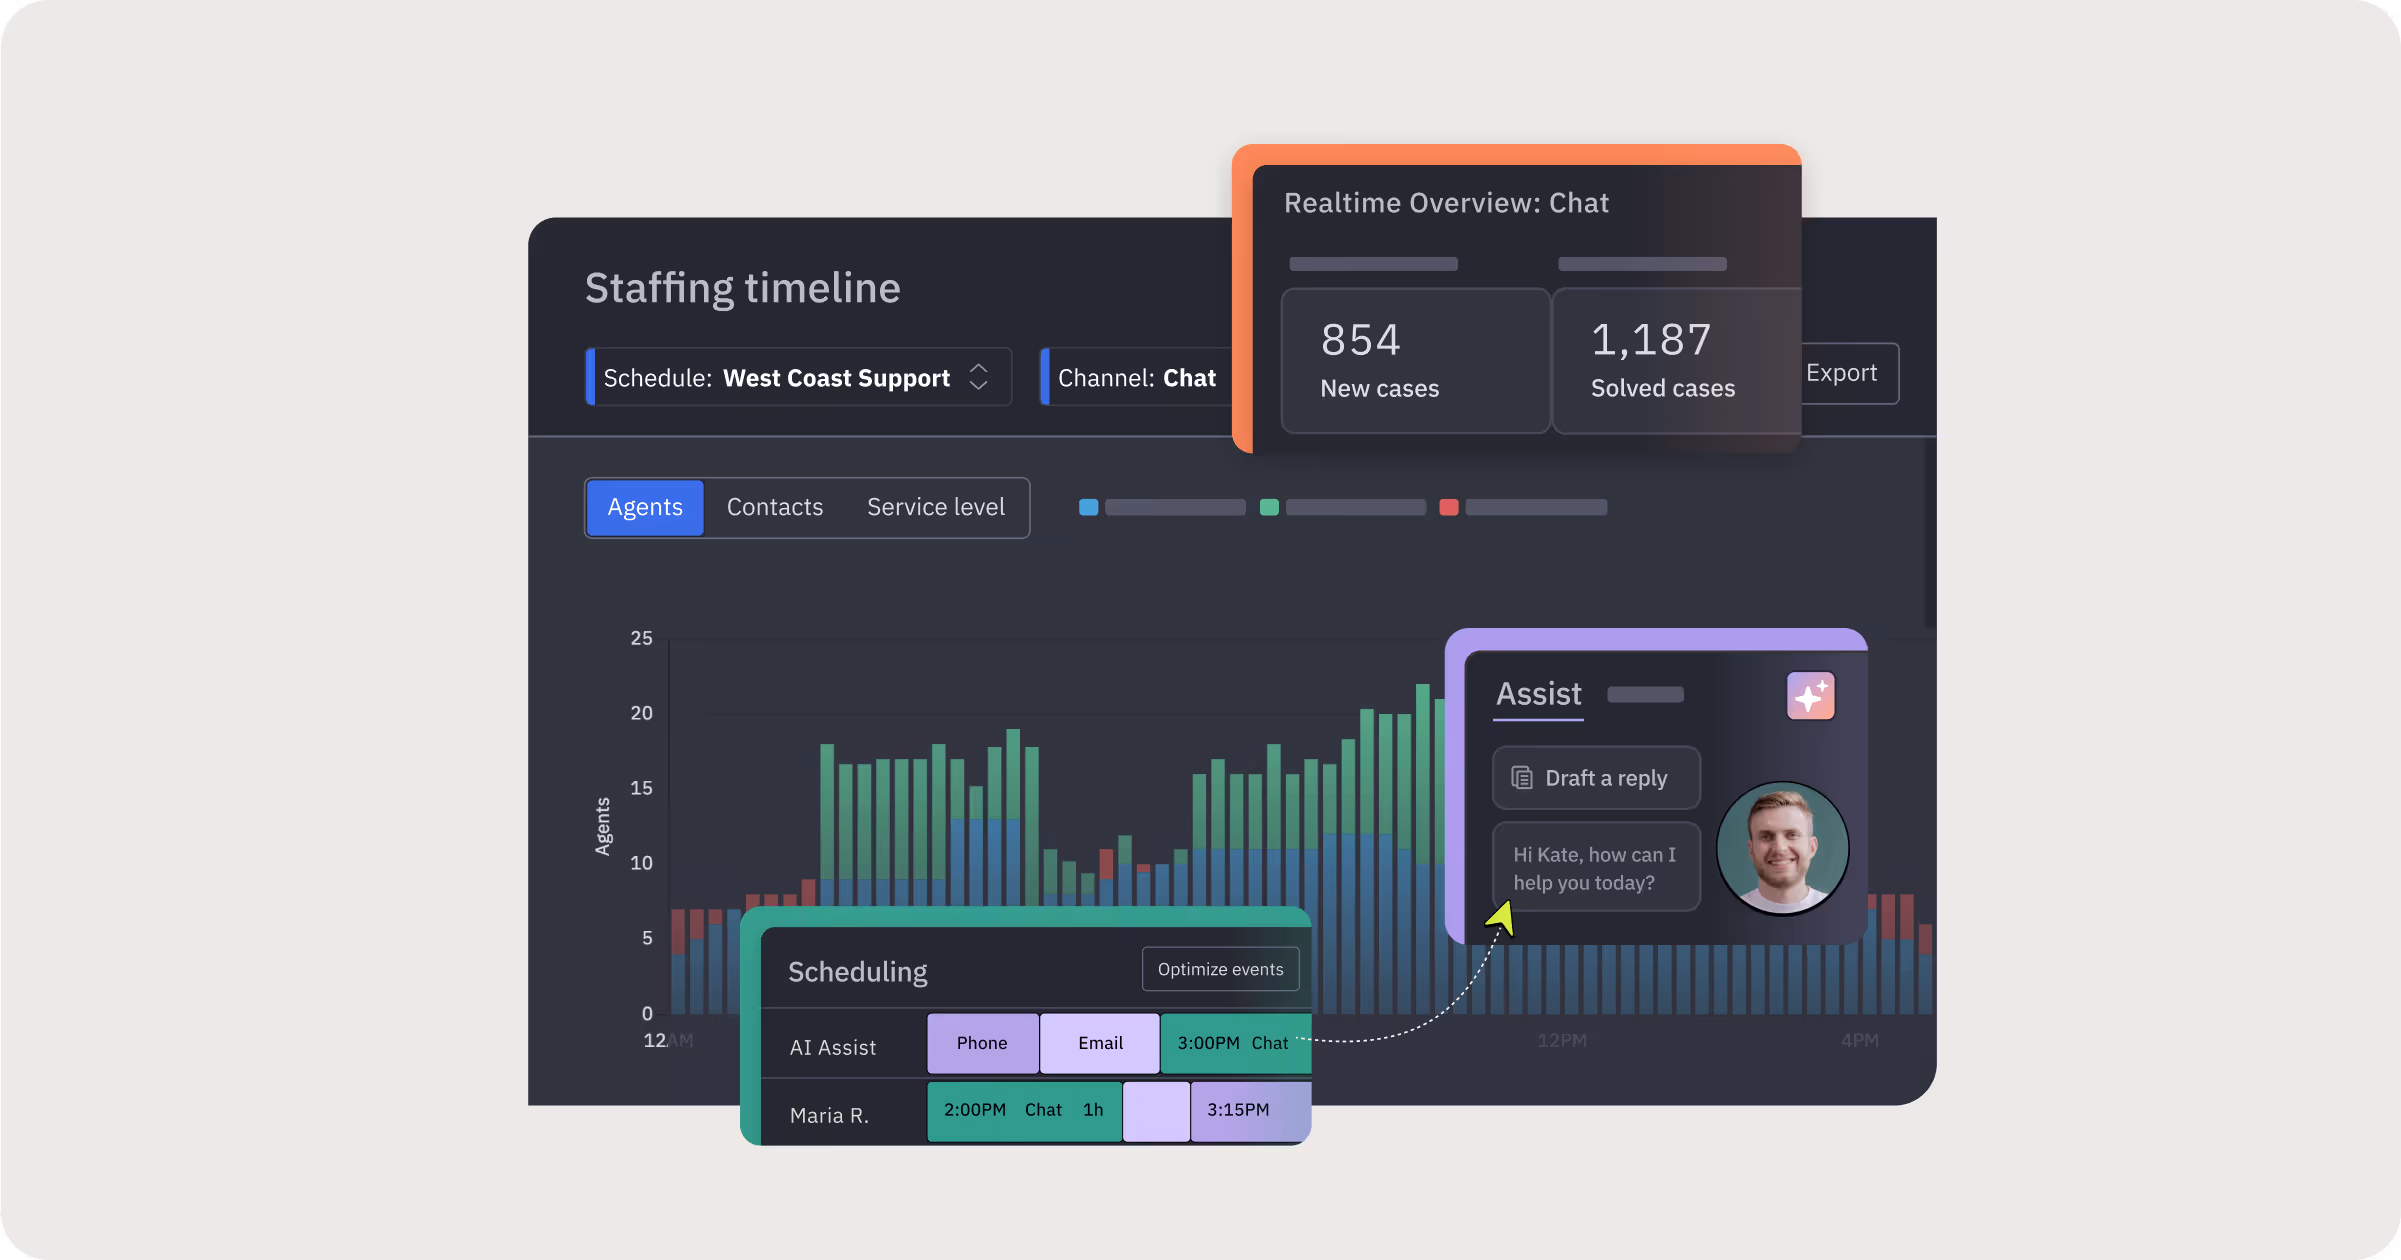The width and height of the screenshot is (2401, 1260).
Task: Toggle the red legend series square
Action: click(x=1448, y=507)
